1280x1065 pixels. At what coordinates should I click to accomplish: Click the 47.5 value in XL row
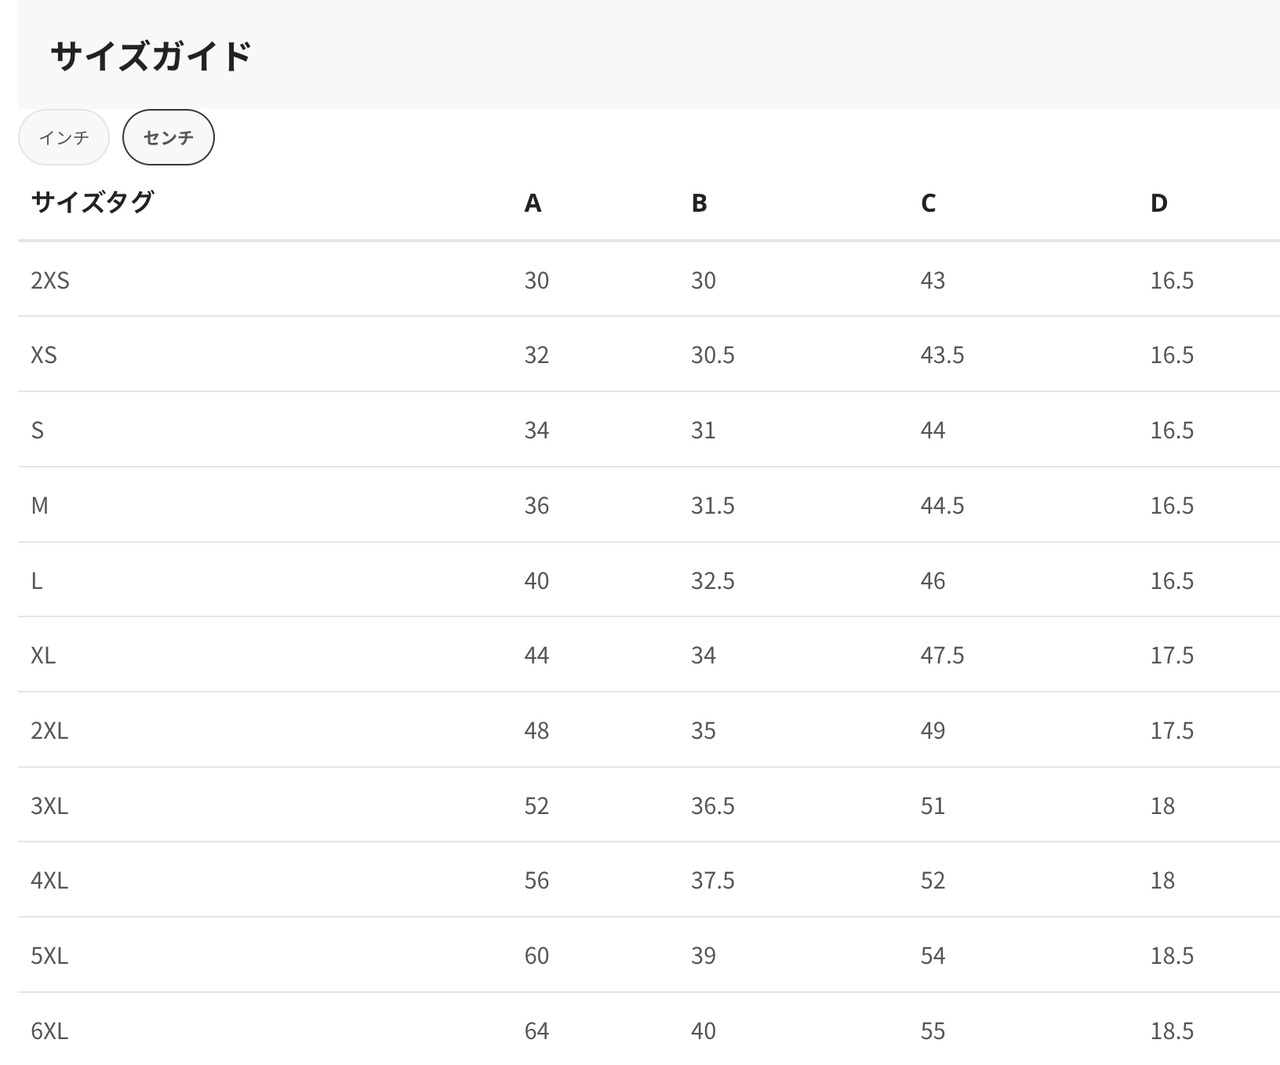coord(942,655)
